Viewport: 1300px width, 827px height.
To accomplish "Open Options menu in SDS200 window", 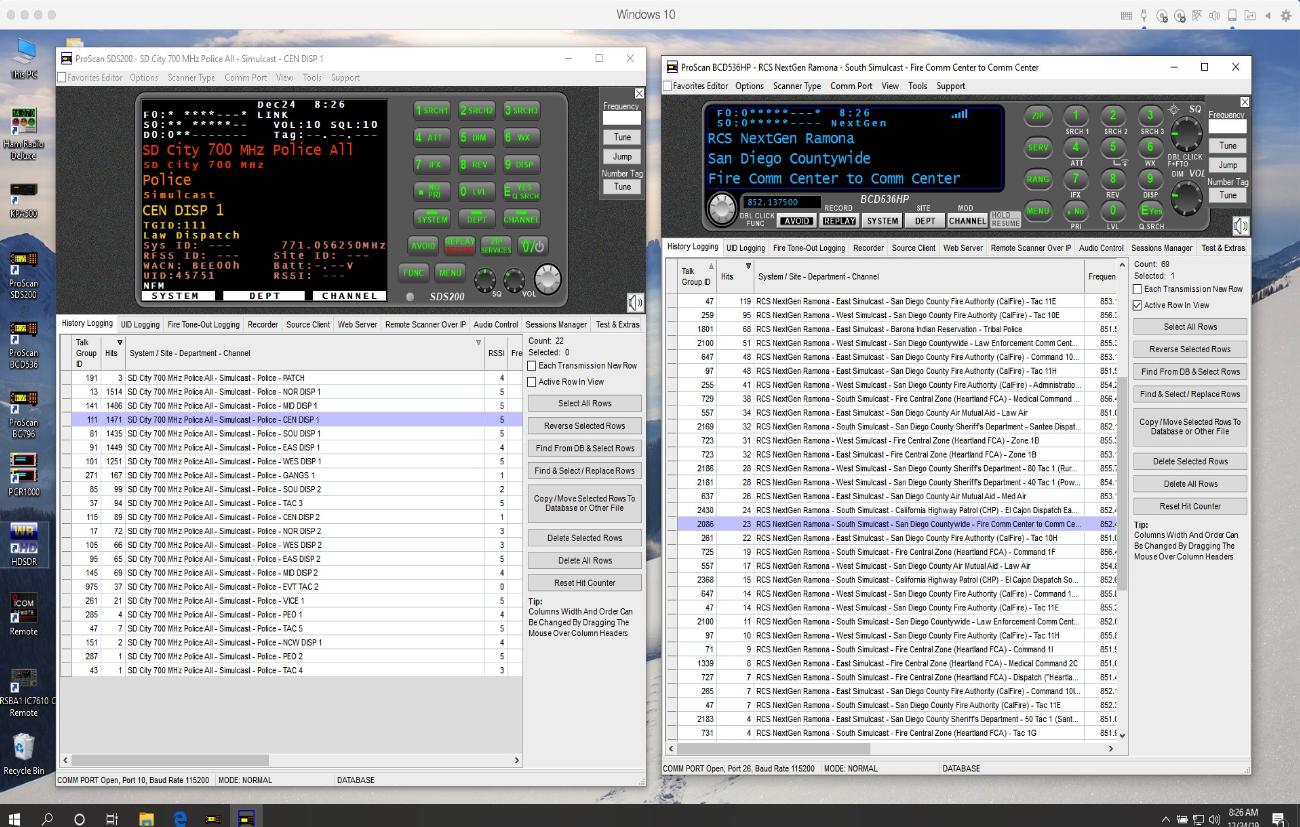I will (x=143, y=77).
